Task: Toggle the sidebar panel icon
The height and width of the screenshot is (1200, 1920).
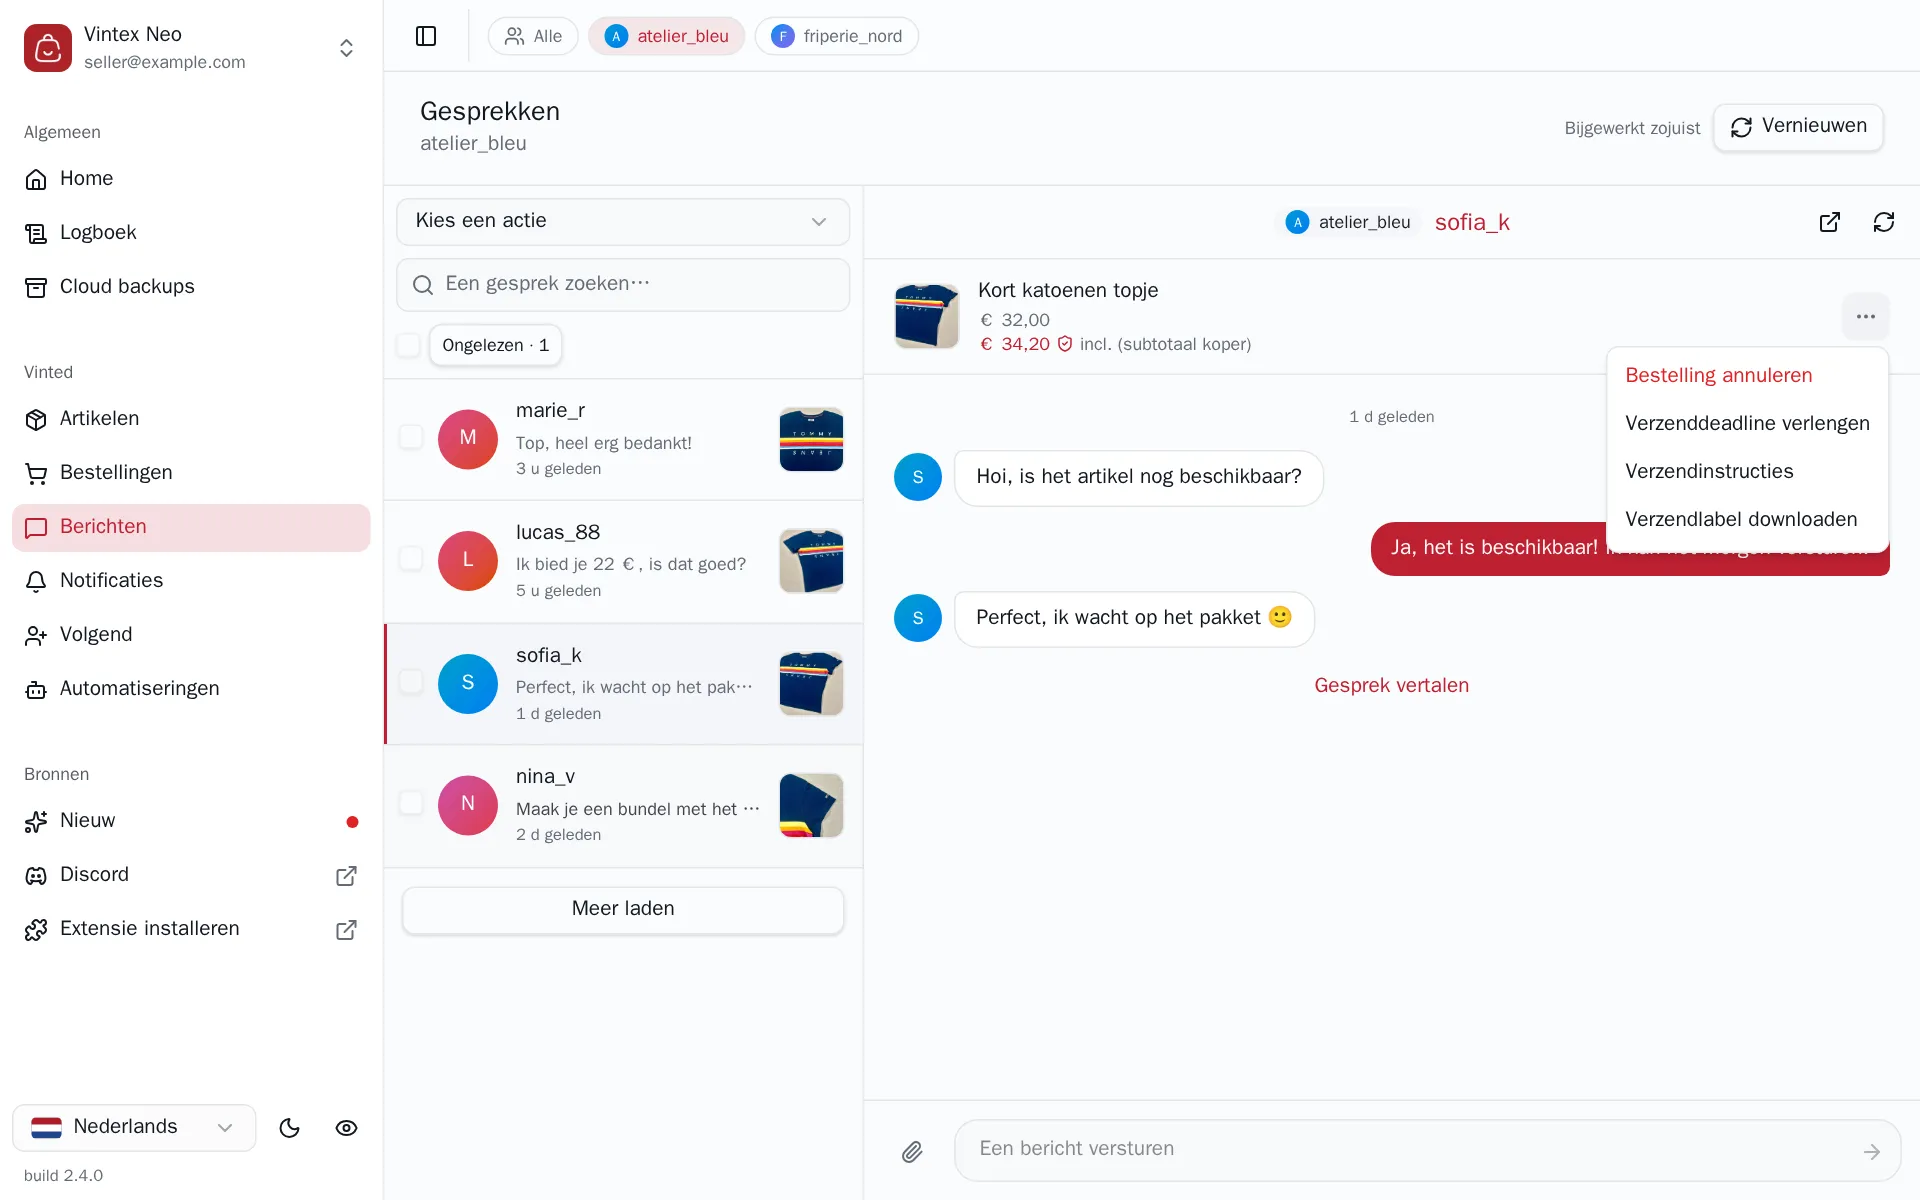Action: (426, 36)
